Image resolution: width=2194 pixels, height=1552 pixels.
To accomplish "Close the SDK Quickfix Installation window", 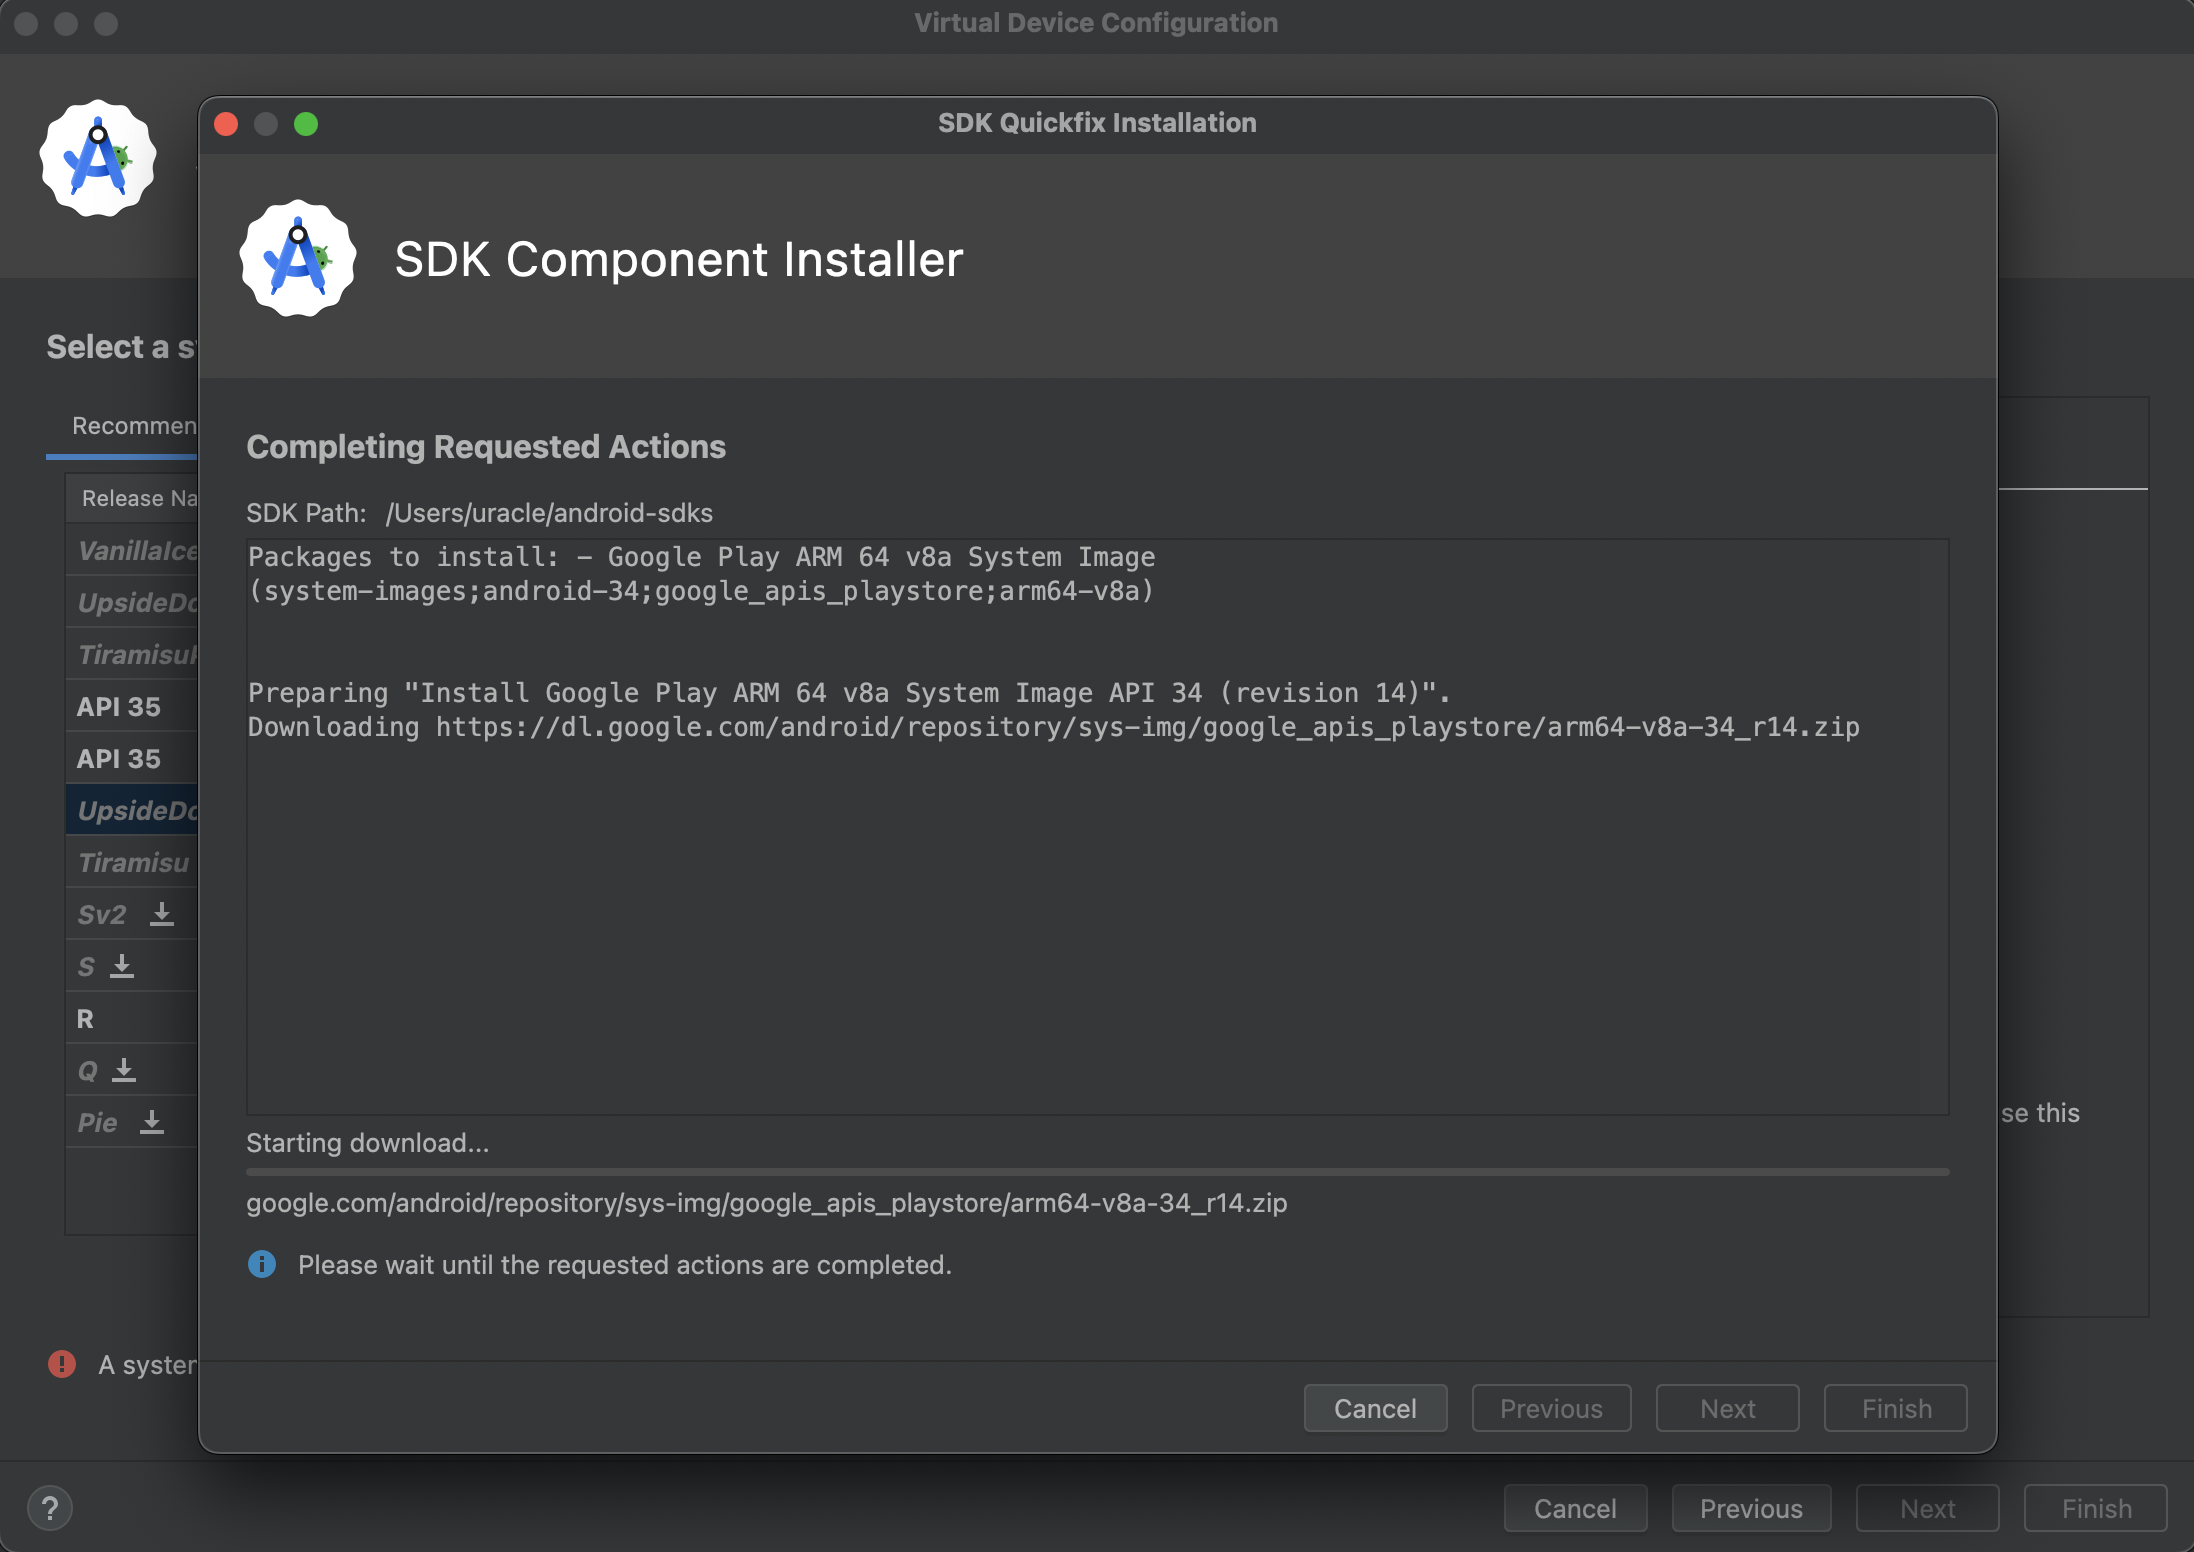I will 227,124.
